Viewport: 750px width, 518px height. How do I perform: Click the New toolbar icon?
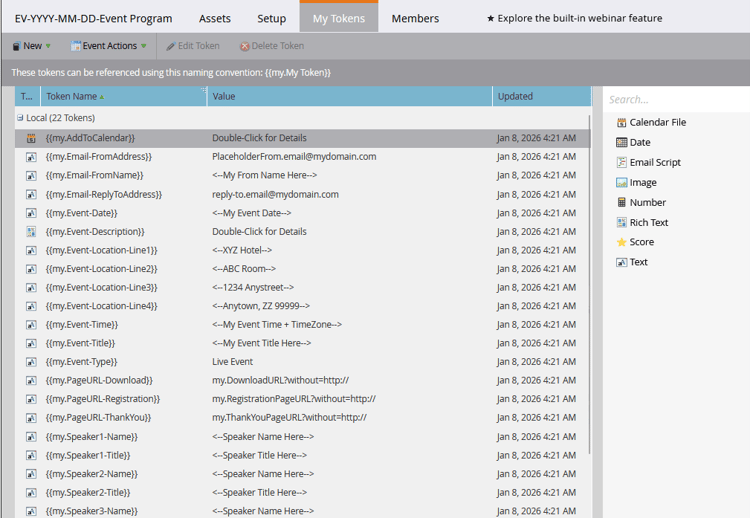coord(16,46)
